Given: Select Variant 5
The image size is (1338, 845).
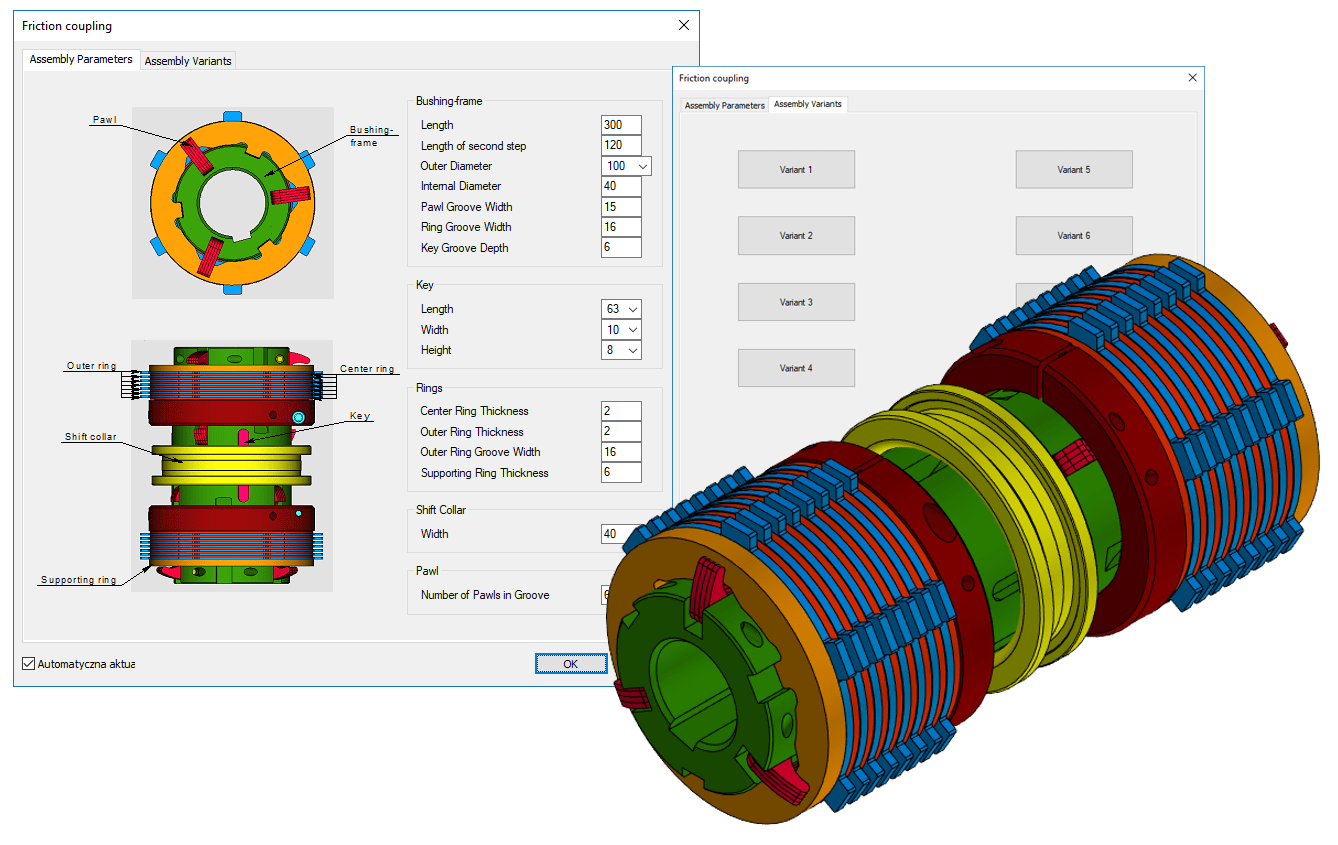Looking at the screenshot, I should [x=1074, y=169].
